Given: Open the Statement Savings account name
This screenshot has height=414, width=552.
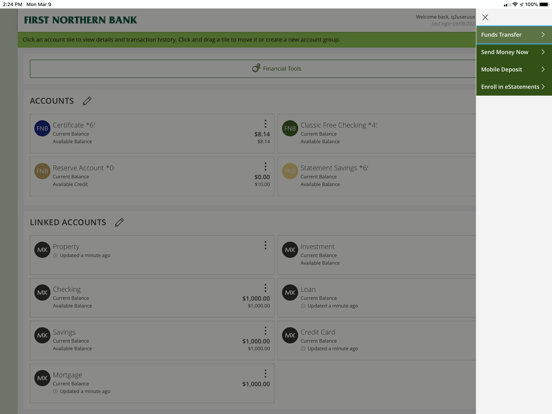Looking at the screenshot, I should pyautogui.click(x=334, y=168).
